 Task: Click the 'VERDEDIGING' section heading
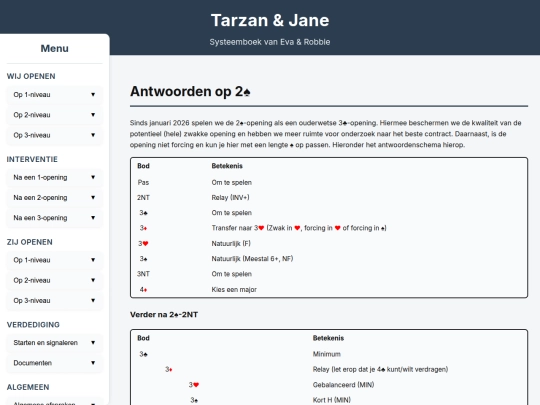33,325
